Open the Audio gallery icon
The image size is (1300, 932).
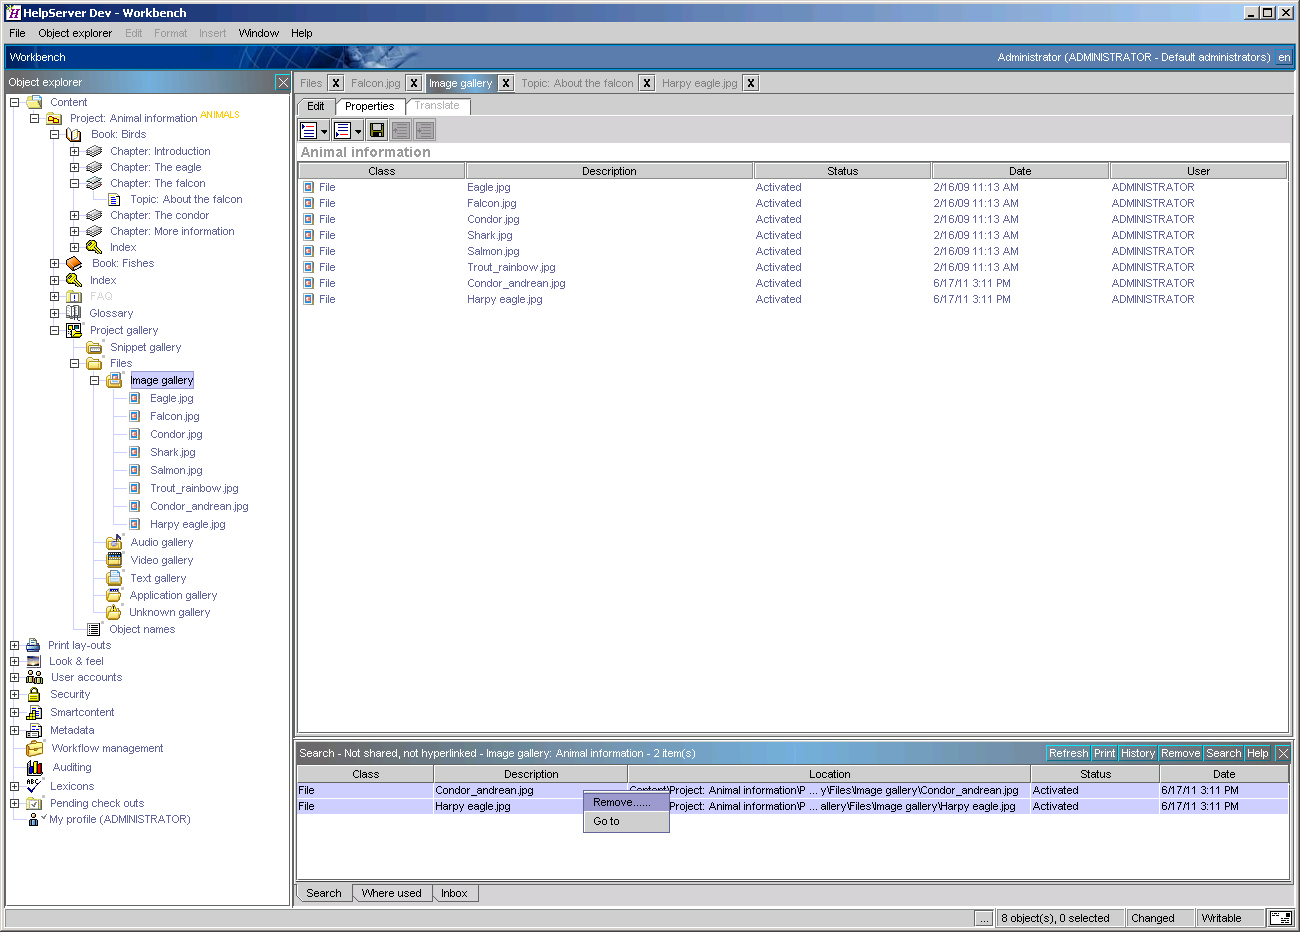click(113, 541)
